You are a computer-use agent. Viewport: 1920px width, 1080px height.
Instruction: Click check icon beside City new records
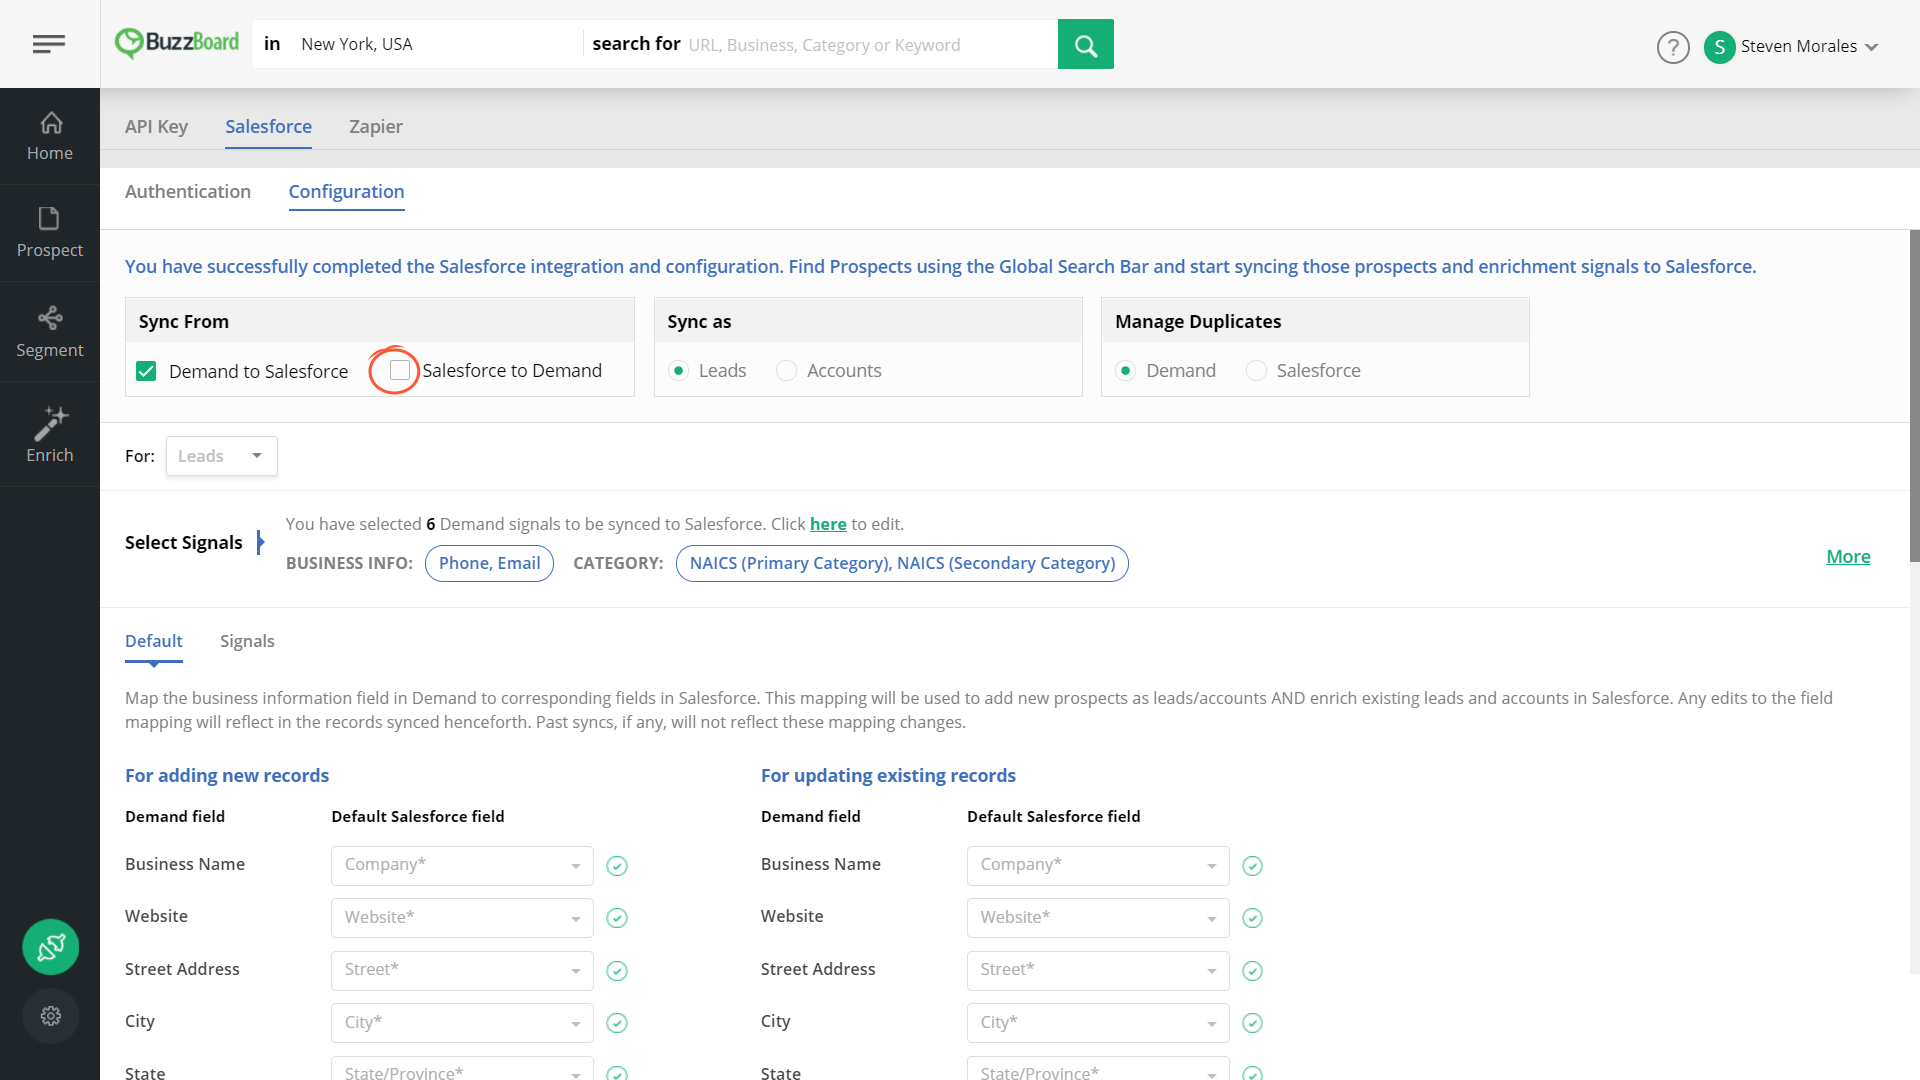tap(617, 1023)
